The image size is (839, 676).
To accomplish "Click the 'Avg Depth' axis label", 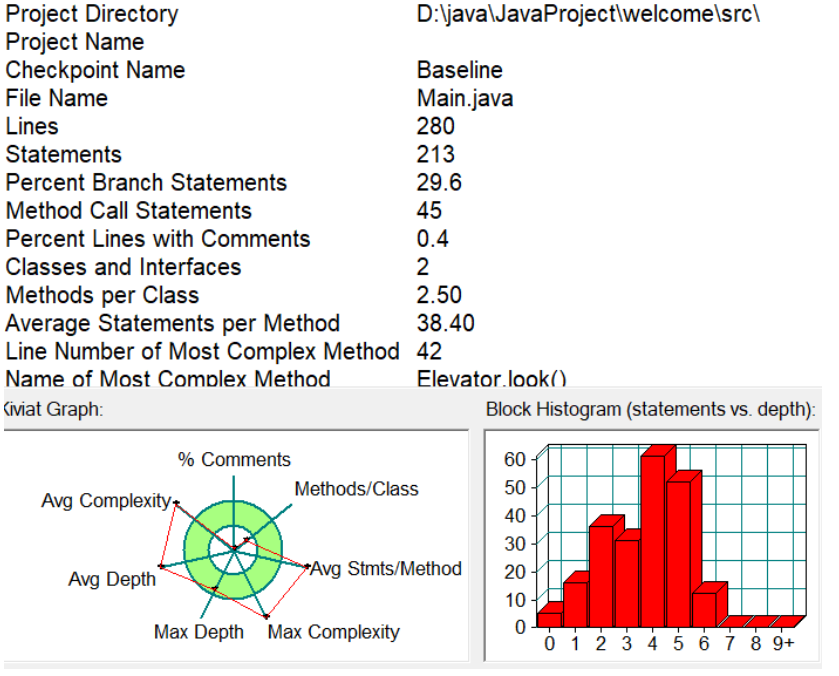I will tap(112, 579).
